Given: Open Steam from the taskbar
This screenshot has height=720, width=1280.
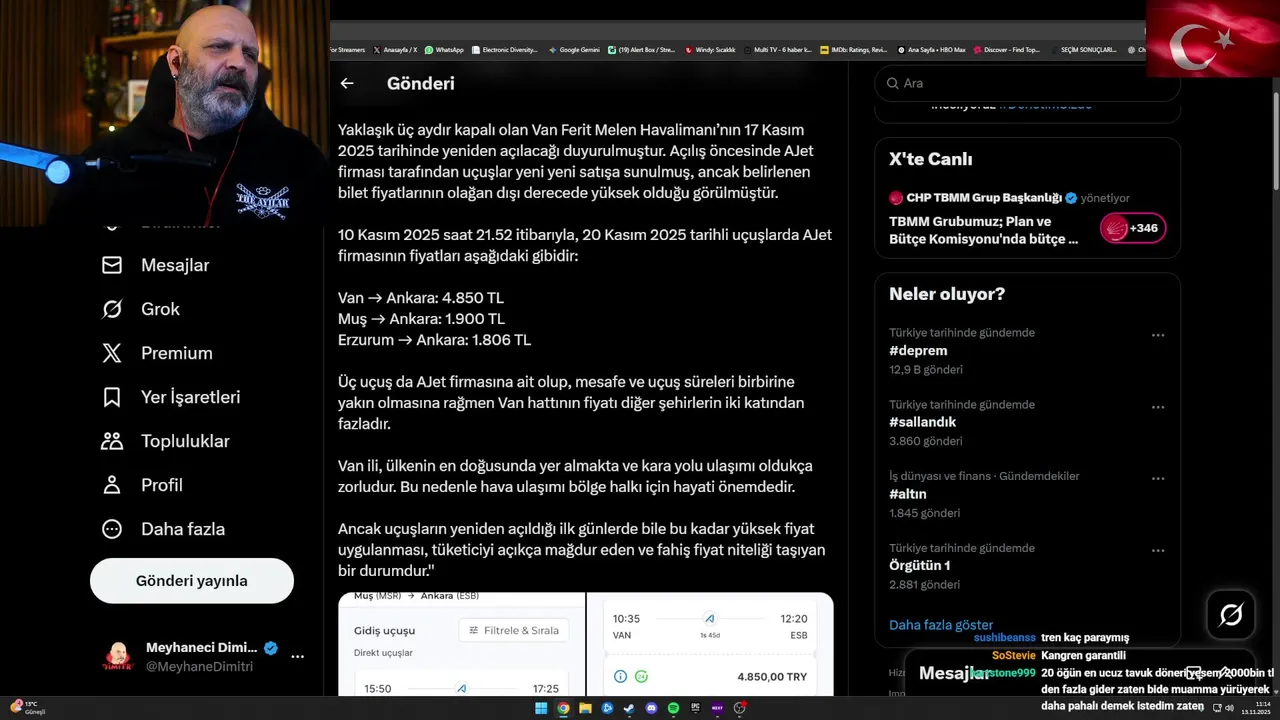Looking at the screenshot, I should pos(629,708).
